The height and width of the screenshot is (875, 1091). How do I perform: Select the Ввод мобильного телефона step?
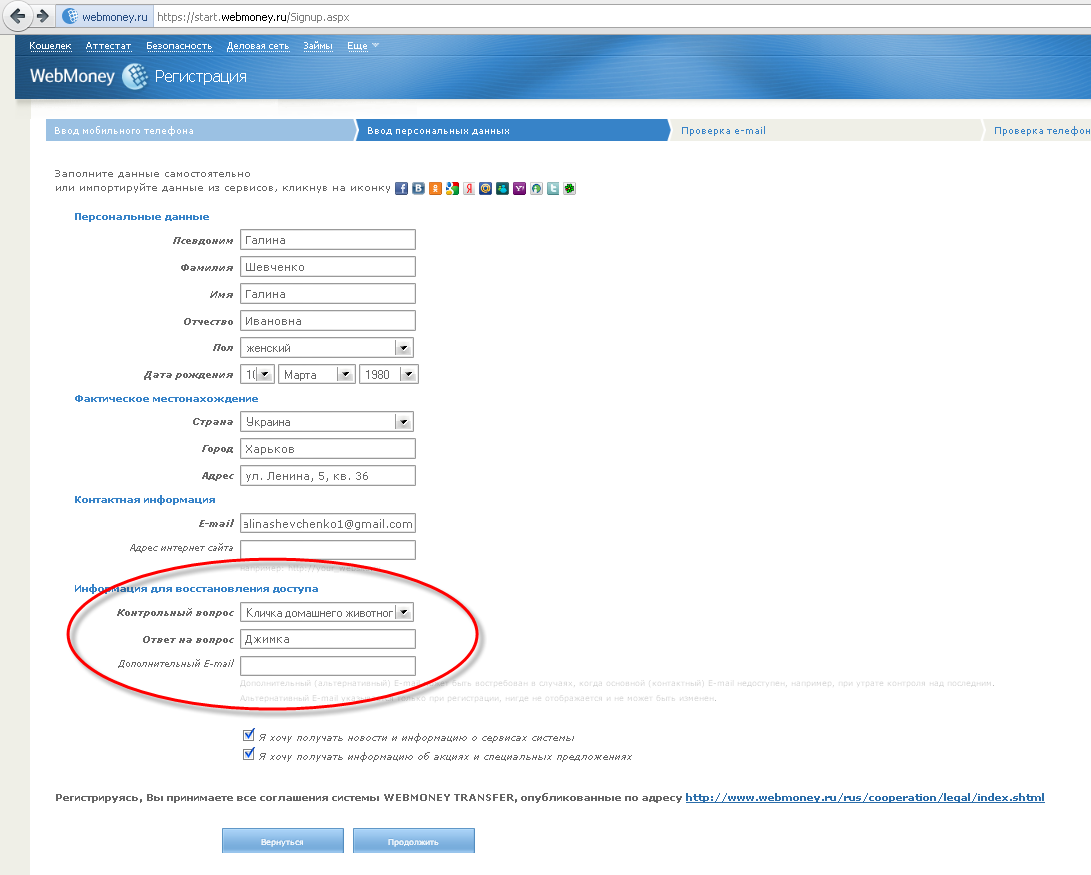tap(200, 130)
